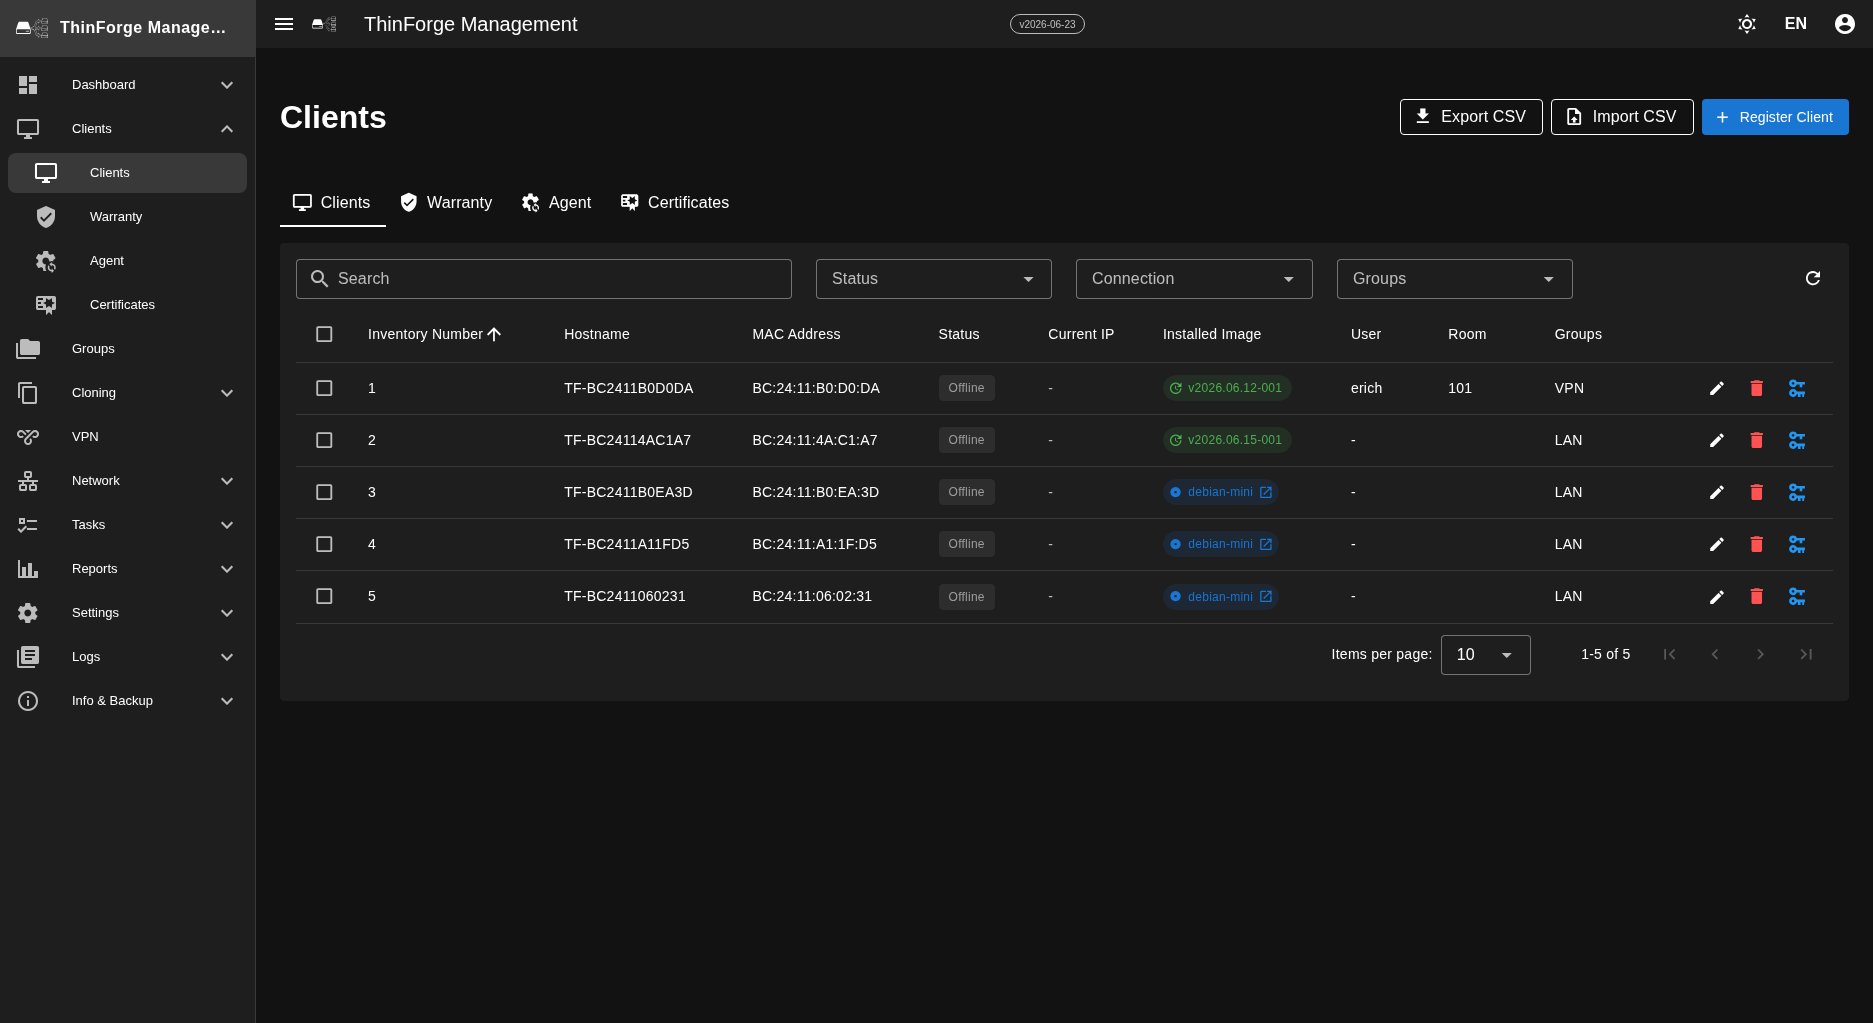
Task: Open the Groups filter dropdown
Action: tap(1455, 279)
